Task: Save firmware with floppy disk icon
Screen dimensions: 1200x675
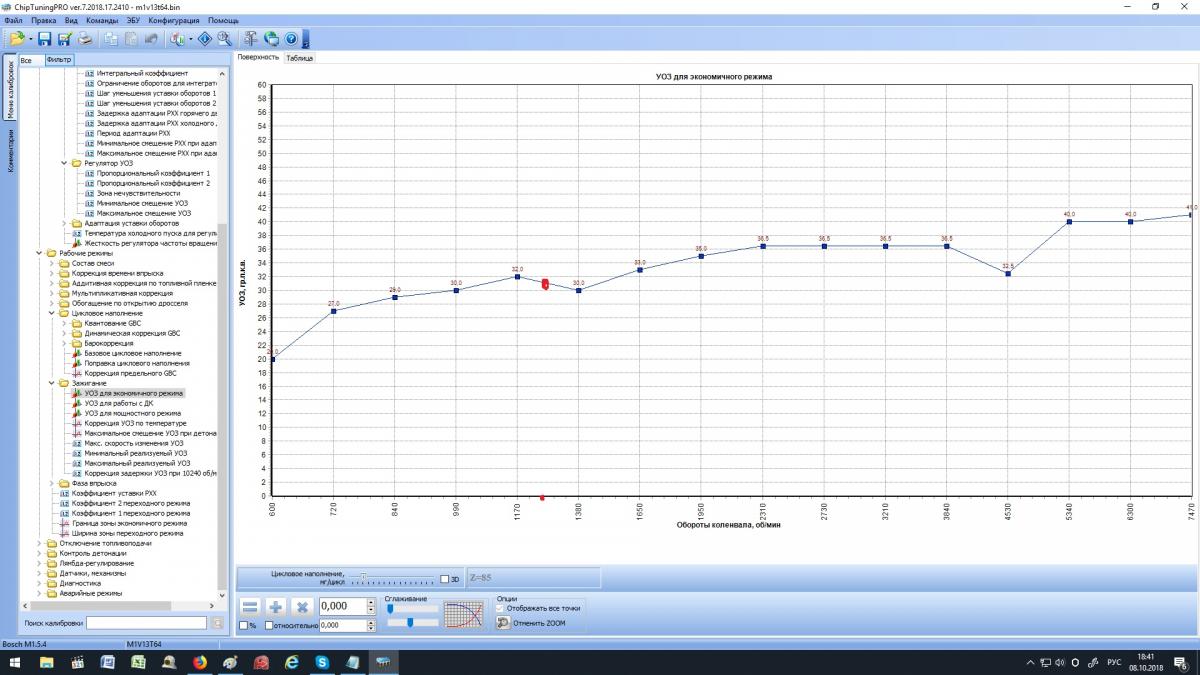Action: tap(45, 39)
